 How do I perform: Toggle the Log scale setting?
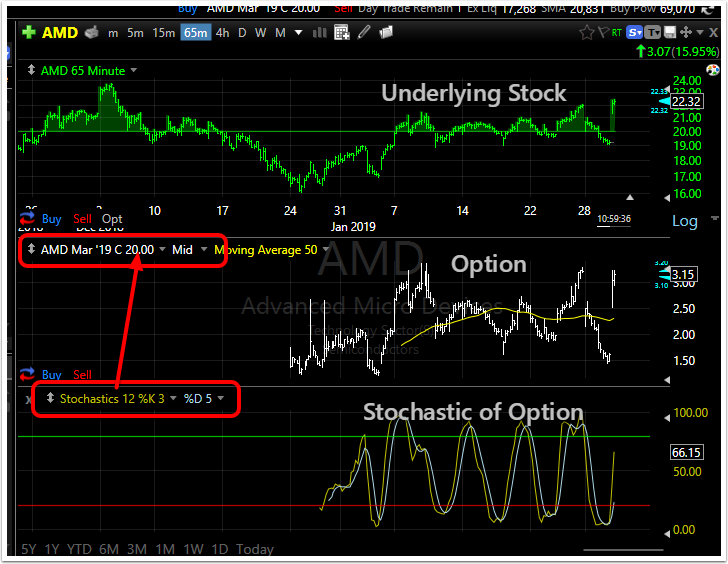click(x=684, y=221)
